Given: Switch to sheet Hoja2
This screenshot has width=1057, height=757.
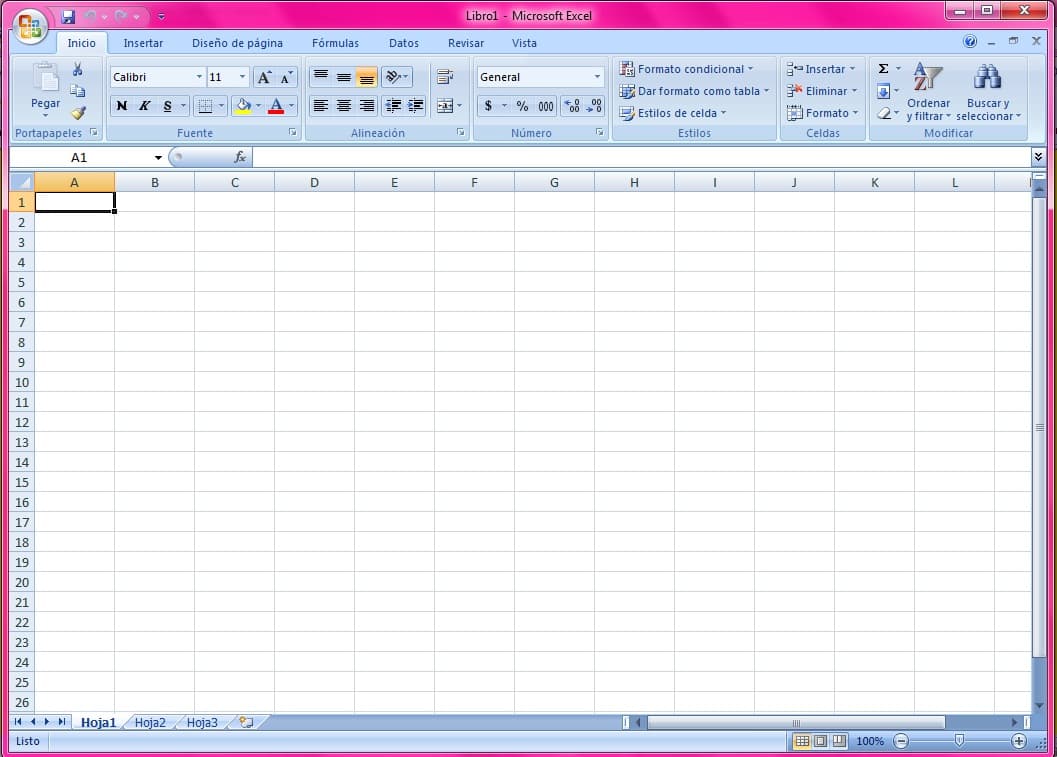Looking at the screenshot, I should tap(150, 723).
